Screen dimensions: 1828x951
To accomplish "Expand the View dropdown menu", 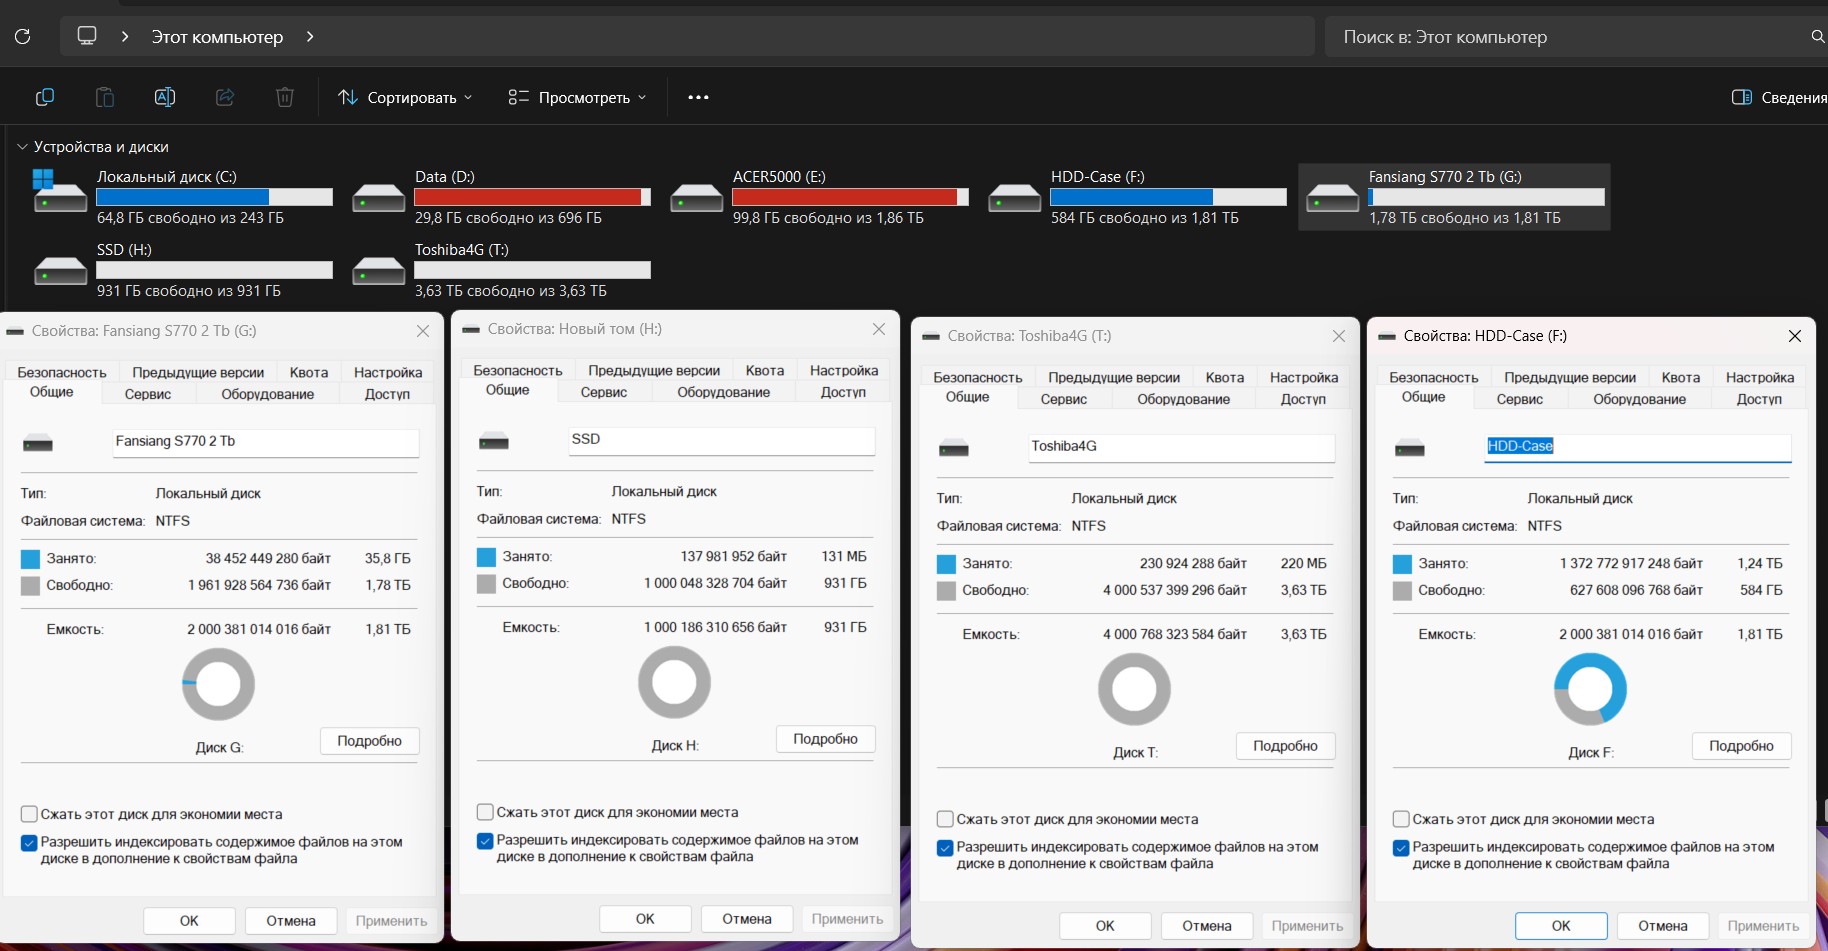I will 577,97.
